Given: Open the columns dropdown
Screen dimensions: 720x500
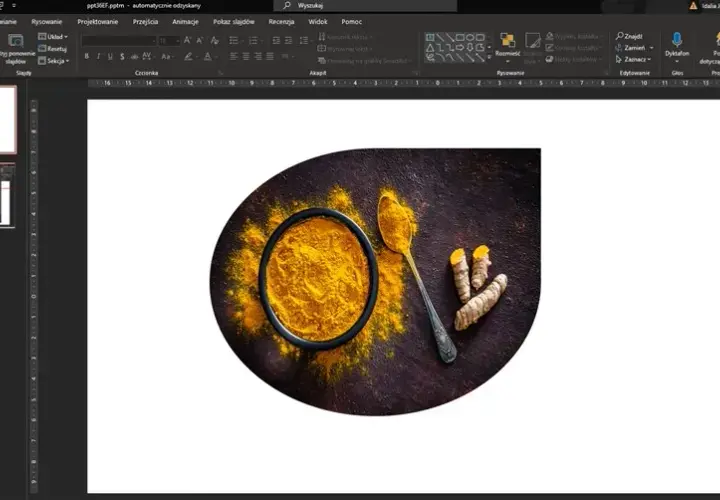Looking at the screenshot, I should pos(286,56).
